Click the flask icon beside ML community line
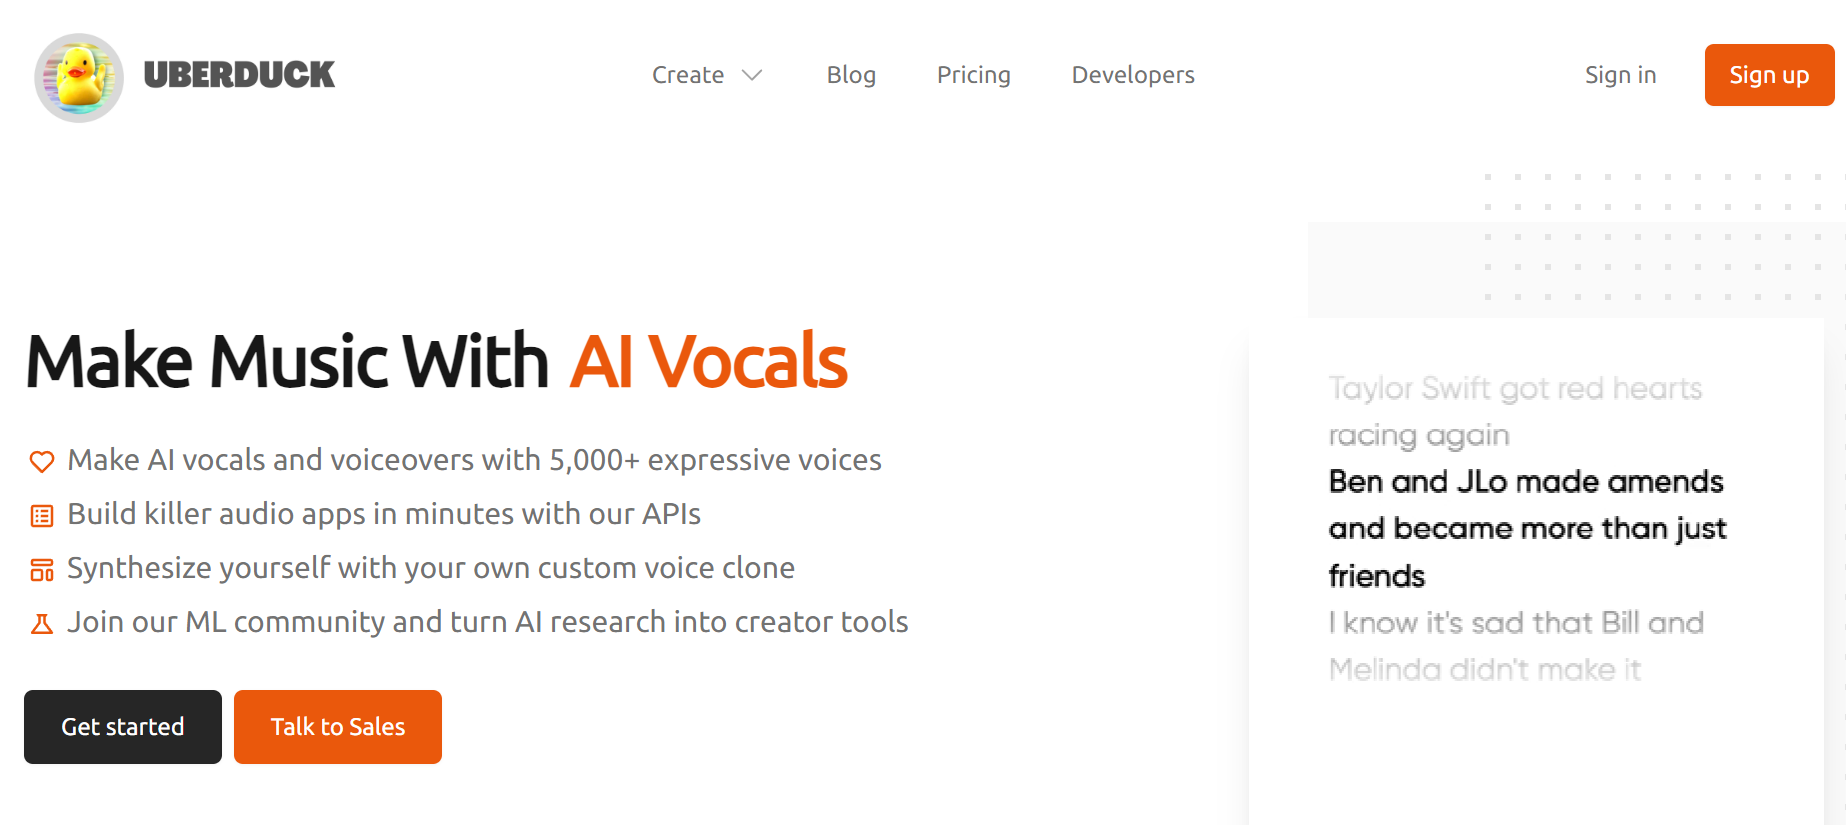 tap(42, 624)
